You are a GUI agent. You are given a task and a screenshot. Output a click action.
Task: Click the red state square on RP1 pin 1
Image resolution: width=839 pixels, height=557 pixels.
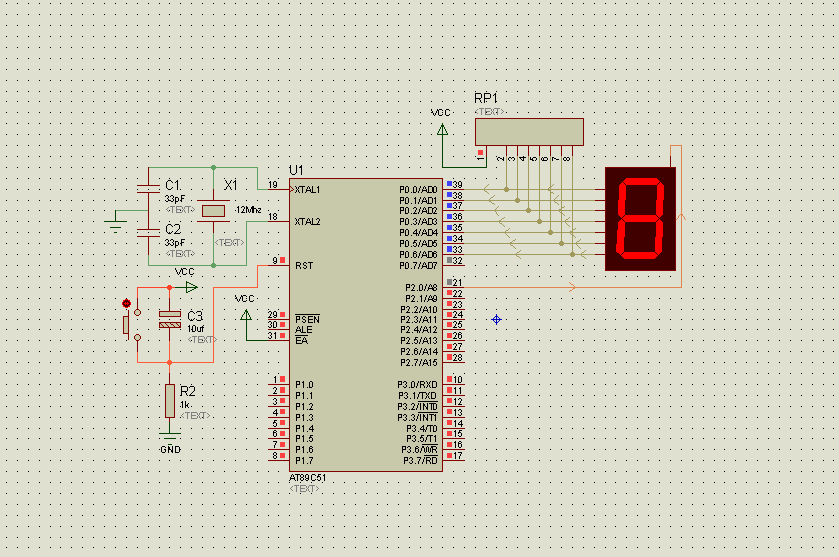480,152
